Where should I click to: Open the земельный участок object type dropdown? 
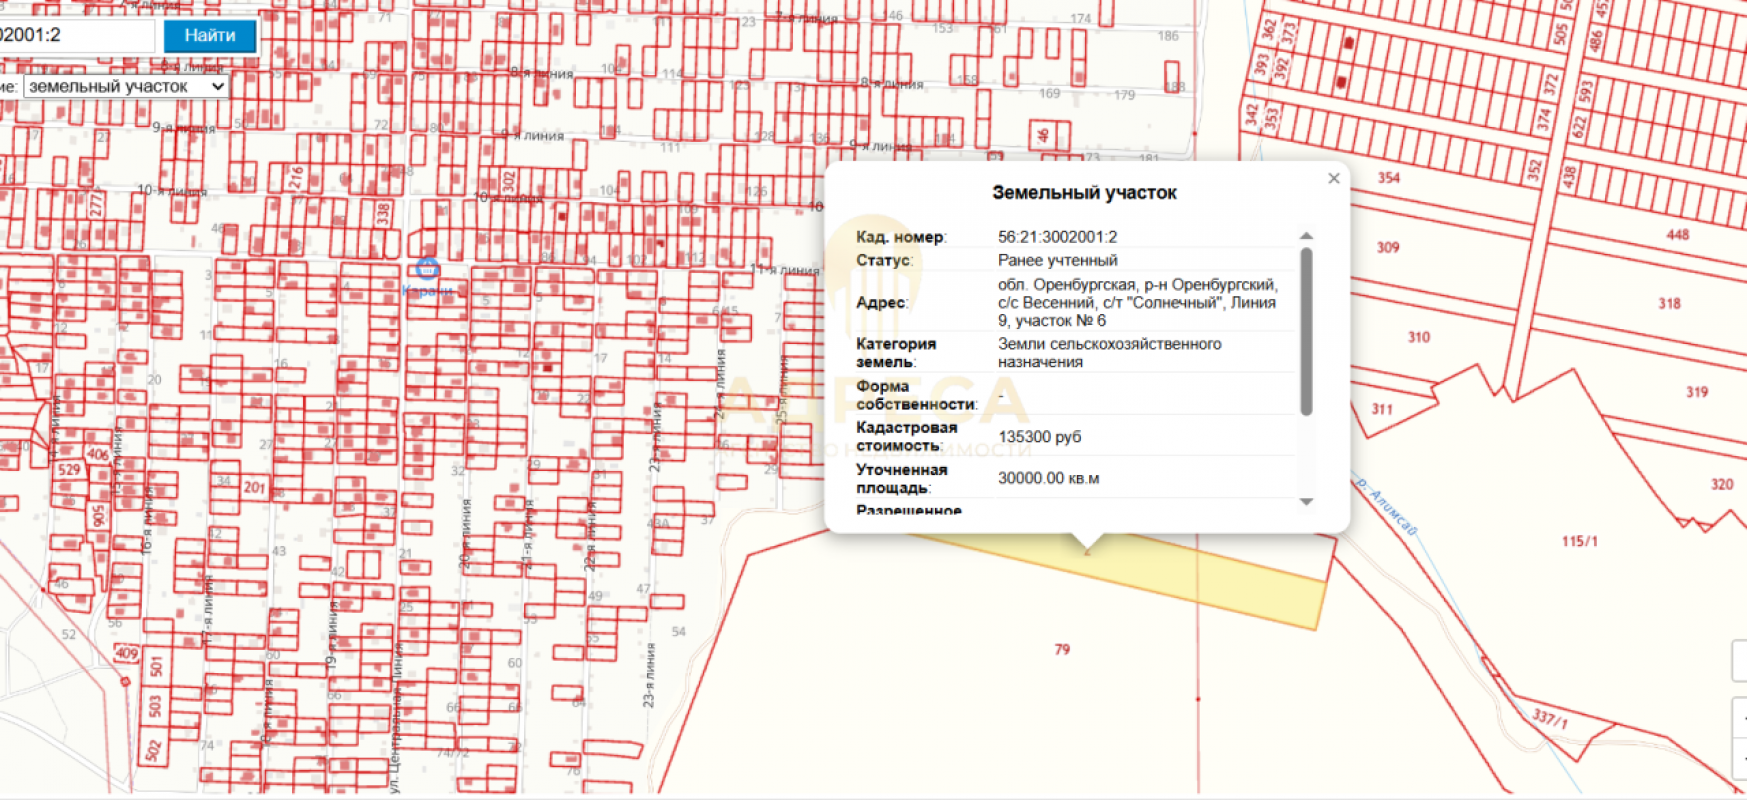click(126, 87)
